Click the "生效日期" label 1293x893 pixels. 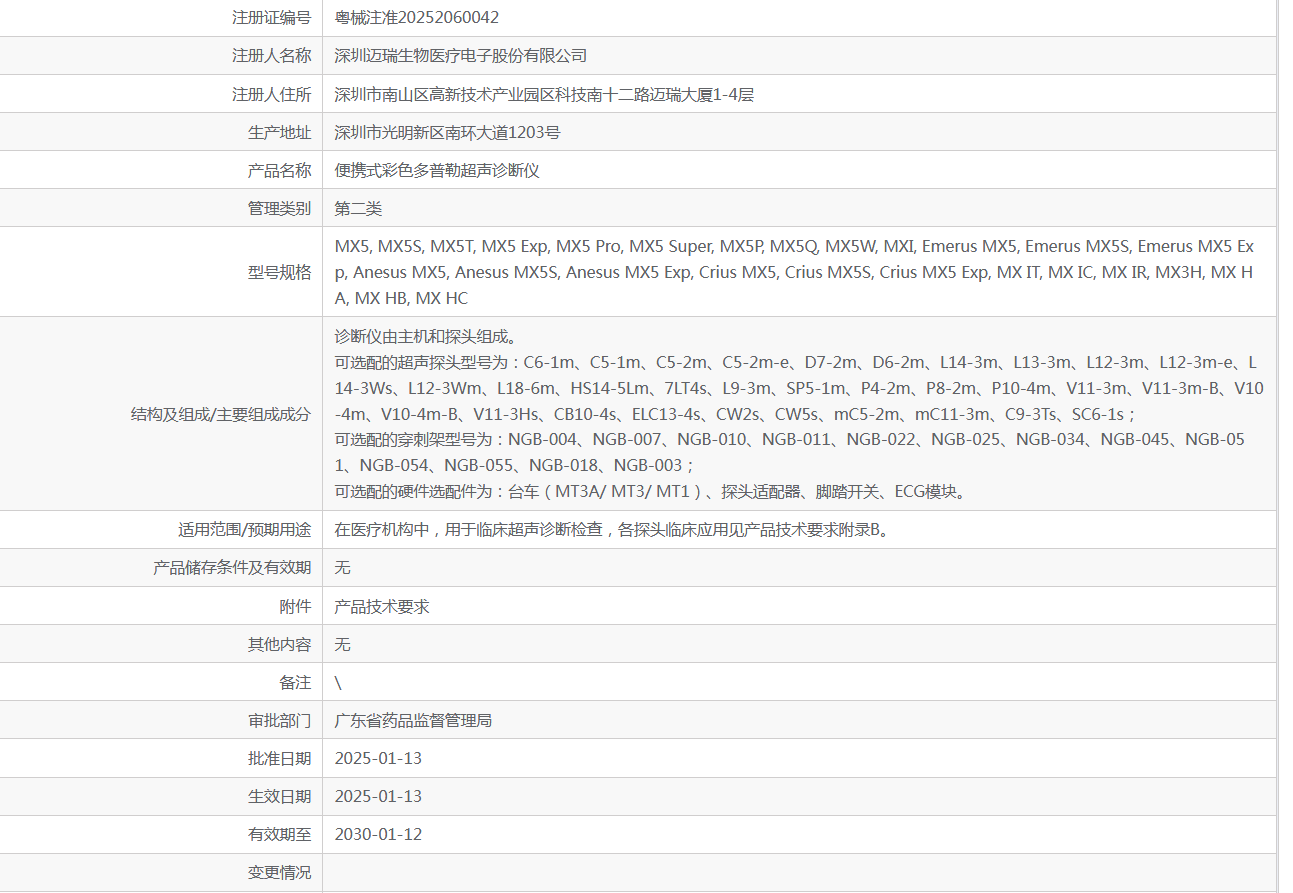(x=279, y=796)
